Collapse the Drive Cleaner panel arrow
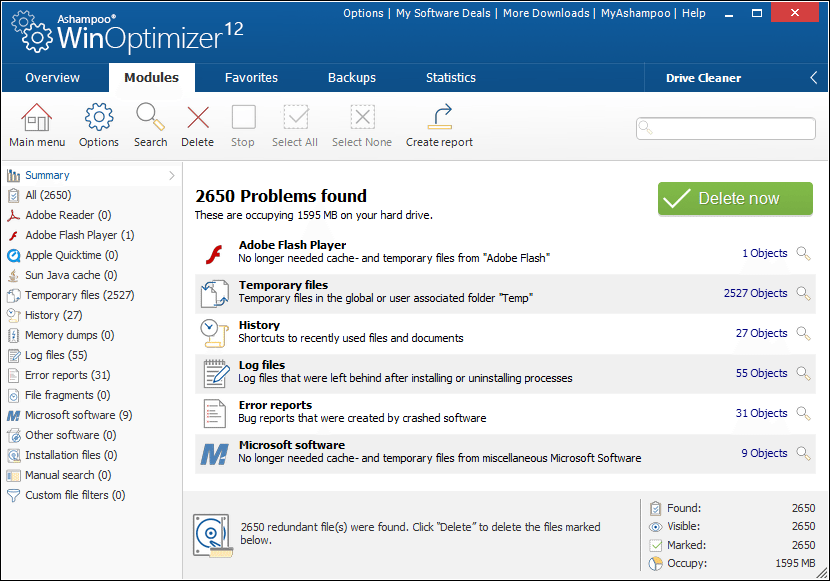This screenshot has height=581, width=830. pos(814,78)
